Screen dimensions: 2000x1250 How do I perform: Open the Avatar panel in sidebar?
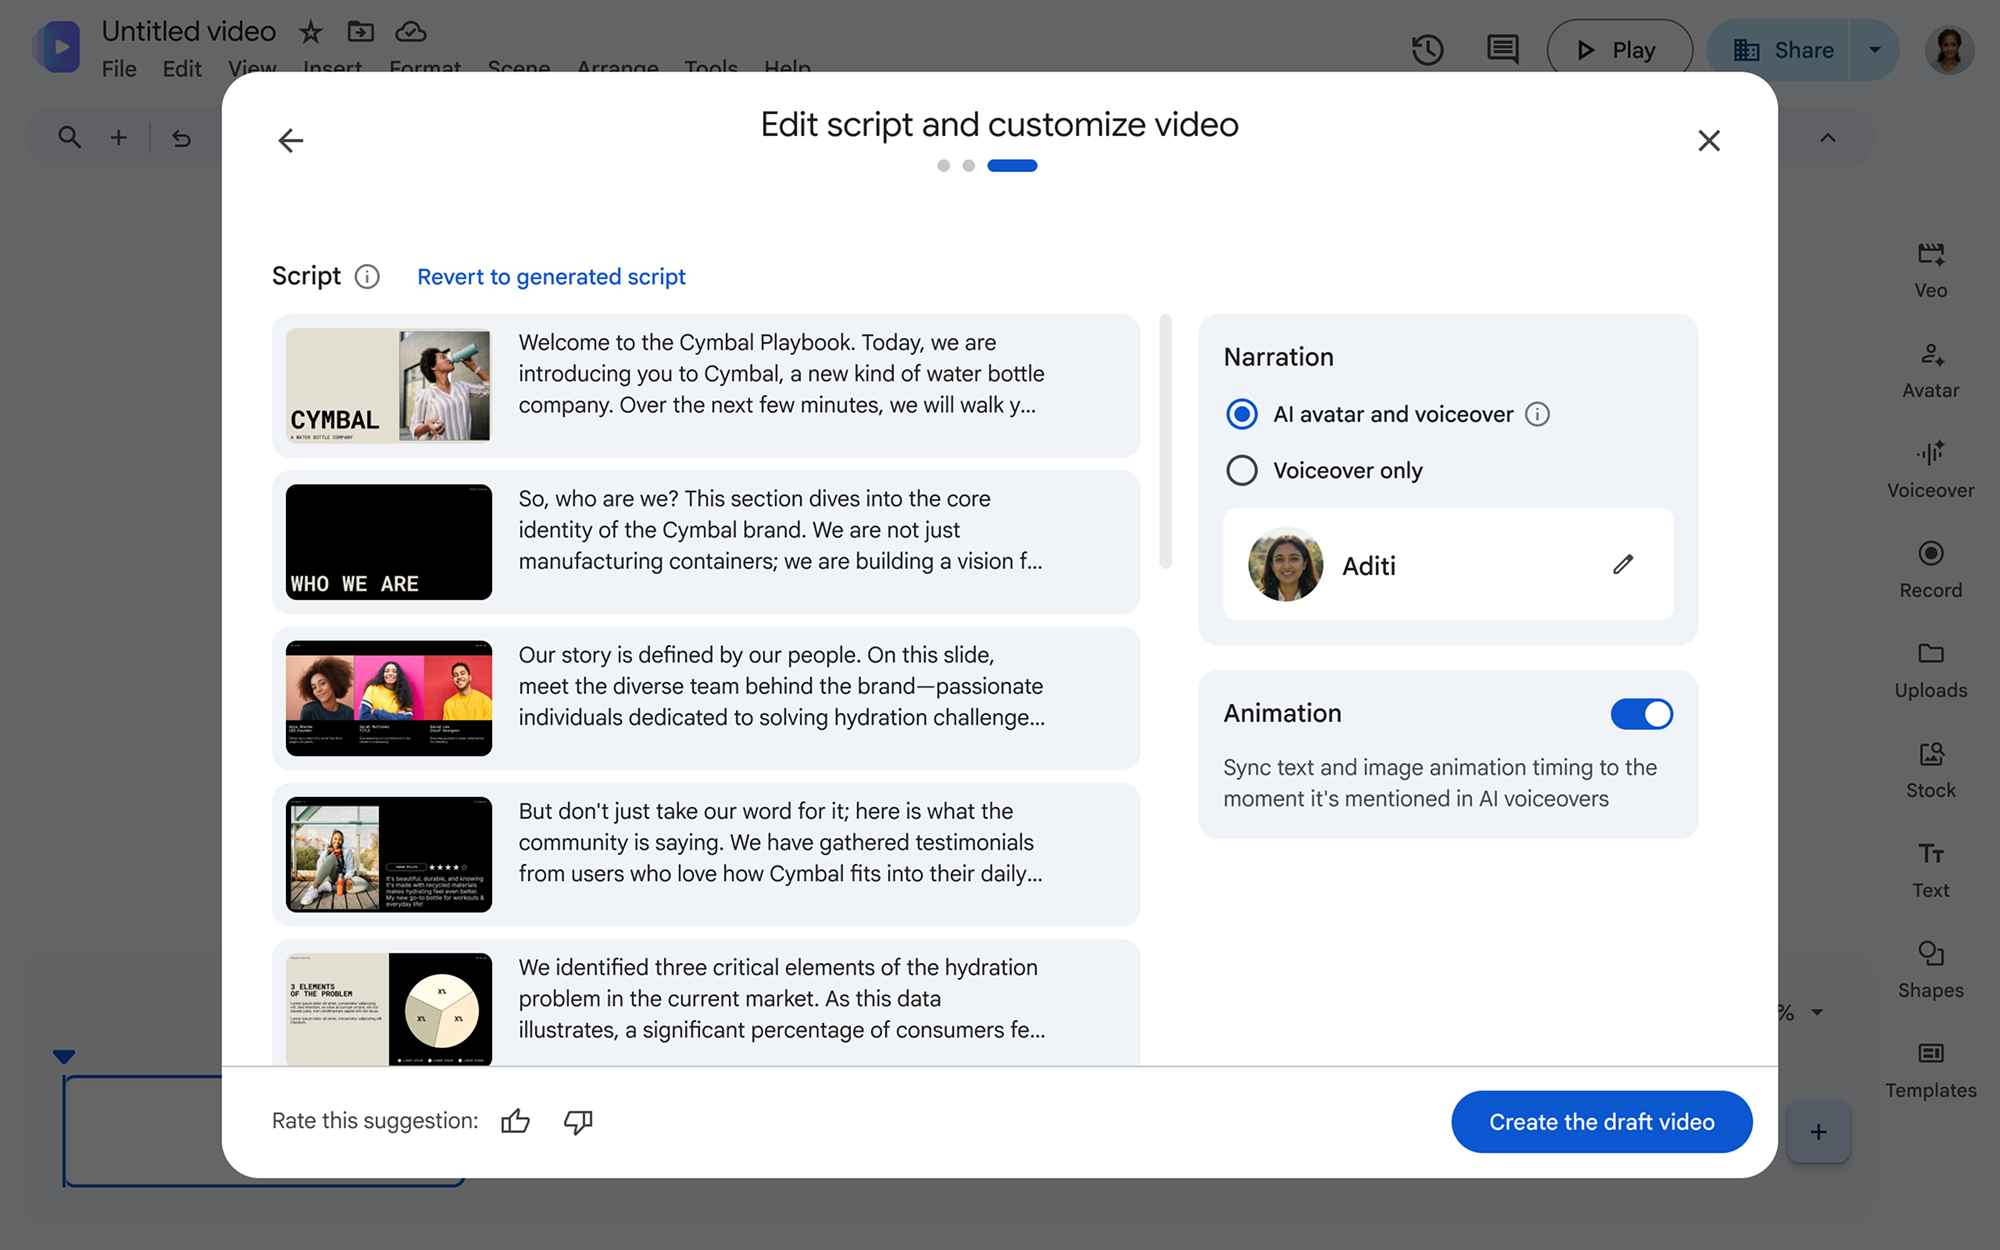coord(1930,370)
